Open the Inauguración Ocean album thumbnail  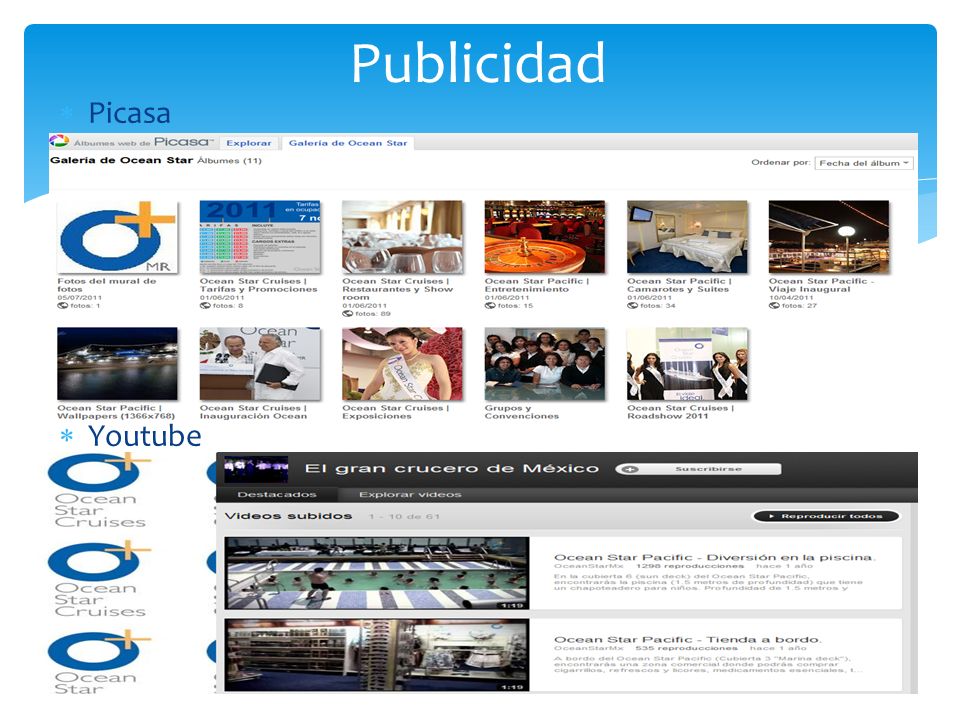260,364
